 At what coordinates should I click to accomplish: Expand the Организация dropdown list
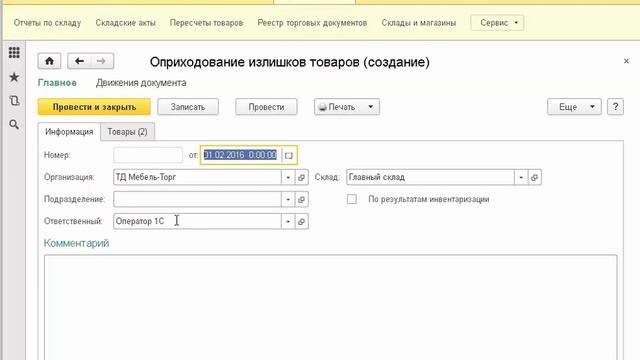pos(288,177)
